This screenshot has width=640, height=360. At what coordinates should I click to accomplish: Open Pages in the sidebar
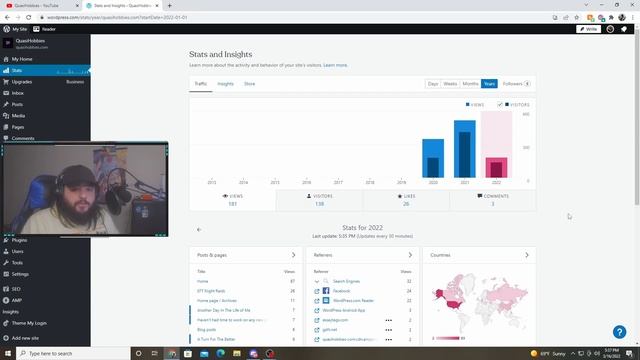[x=45, y=127]
